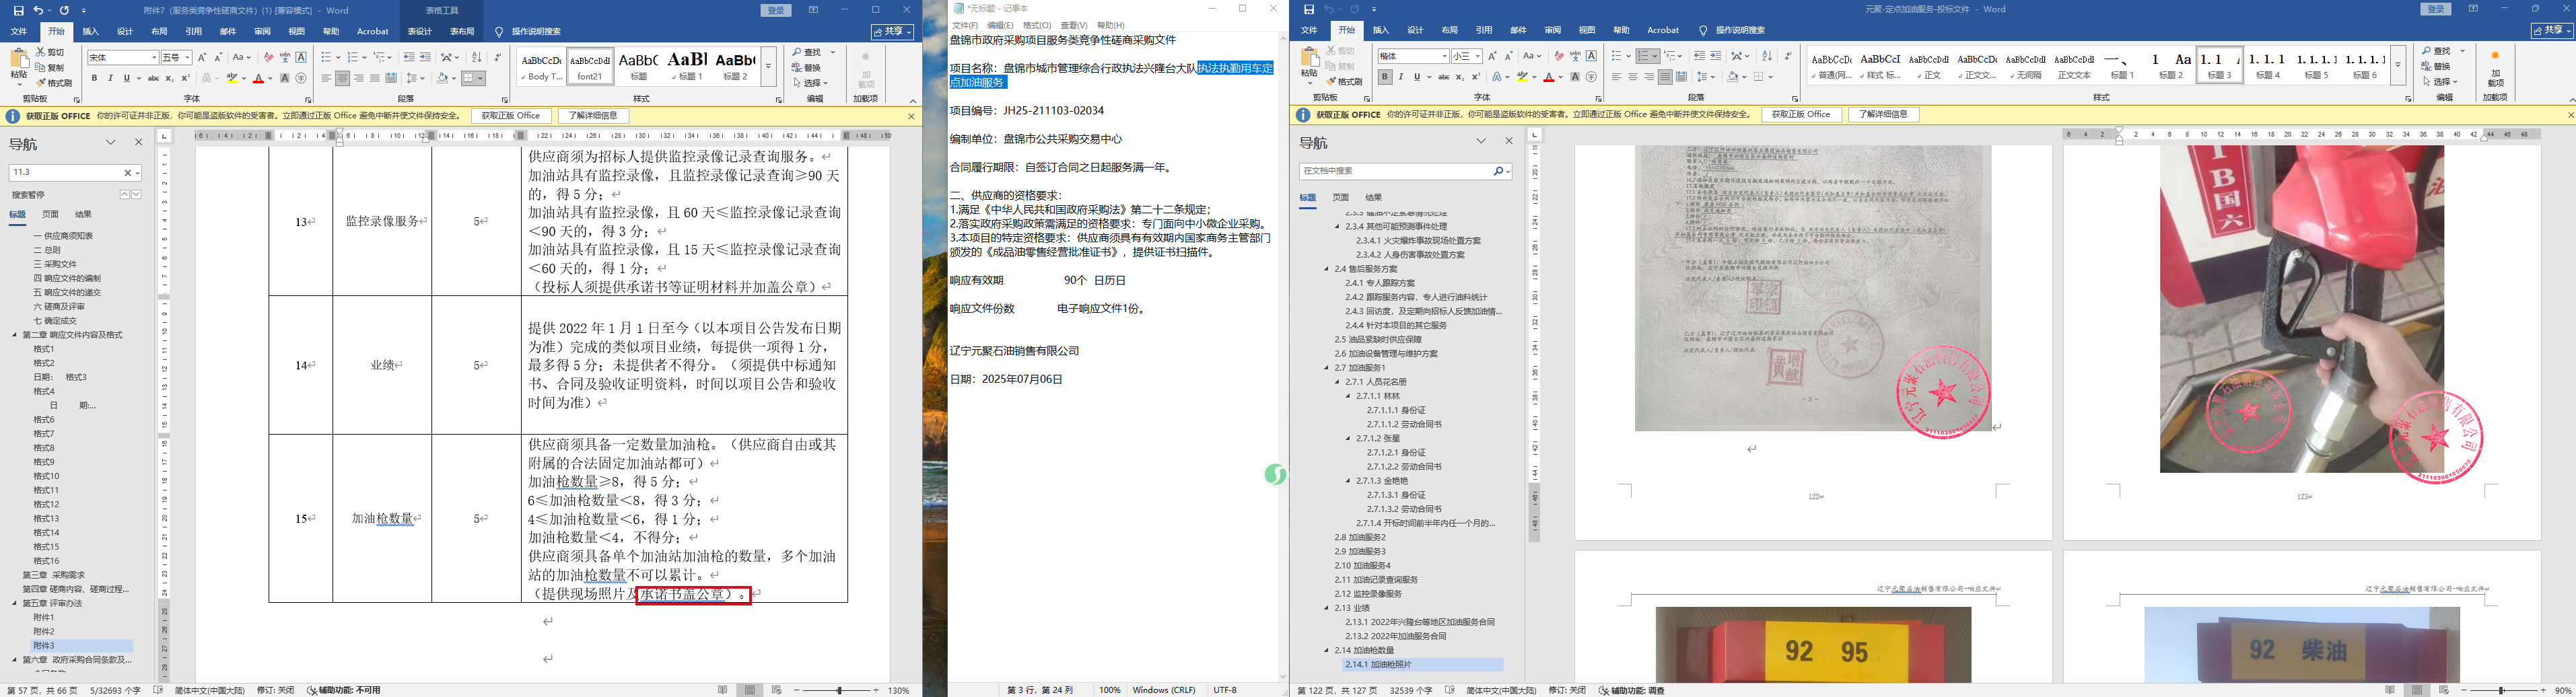Collapse 第二章 heading in left navigation pane

(15, 335)
